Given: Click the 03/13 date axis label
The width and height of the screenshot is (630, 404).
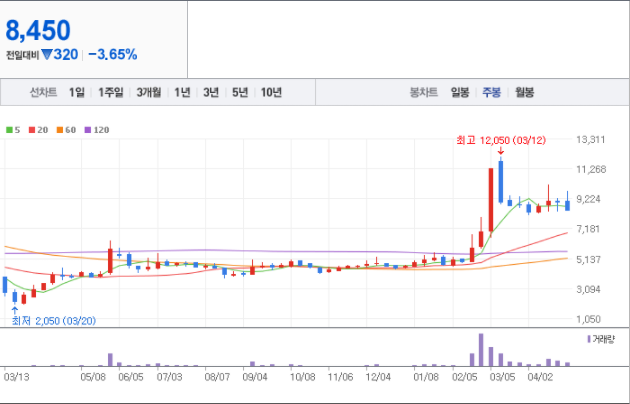Looking at the screenshot, I should click(16, 377).
